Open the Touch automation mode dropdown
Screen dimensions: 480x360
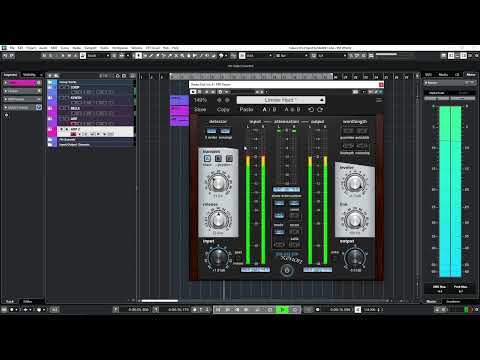click(x=98, y=56)
